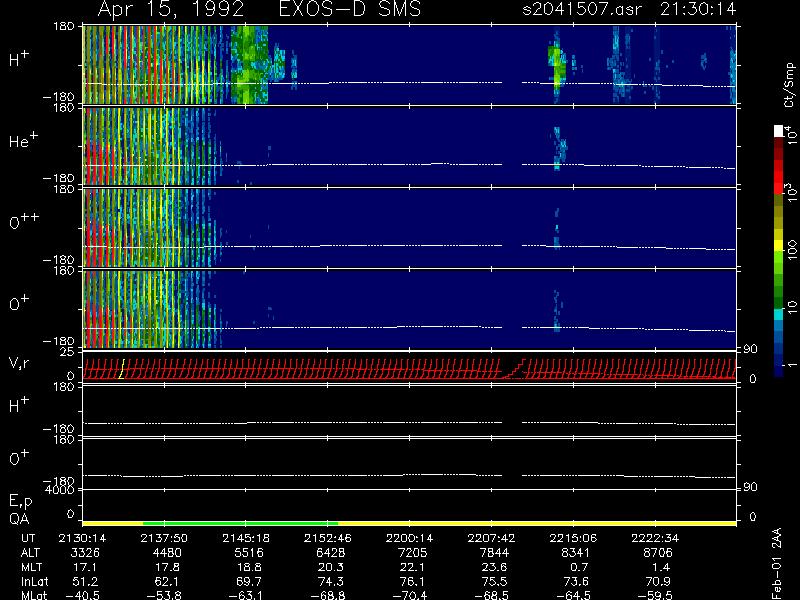Click the MLT value "23.6"
This screenshot has height=600, width=800.
[x=494, y=567]
